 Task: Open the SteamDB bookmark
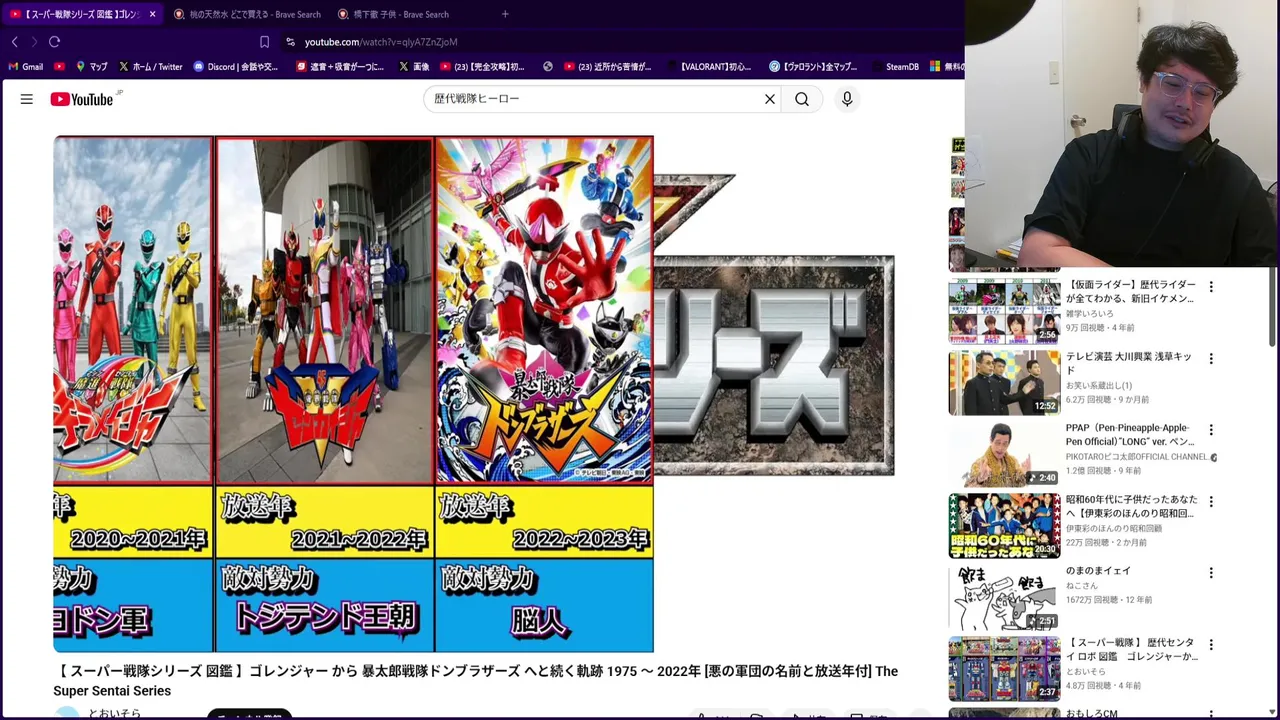(895, 67)
